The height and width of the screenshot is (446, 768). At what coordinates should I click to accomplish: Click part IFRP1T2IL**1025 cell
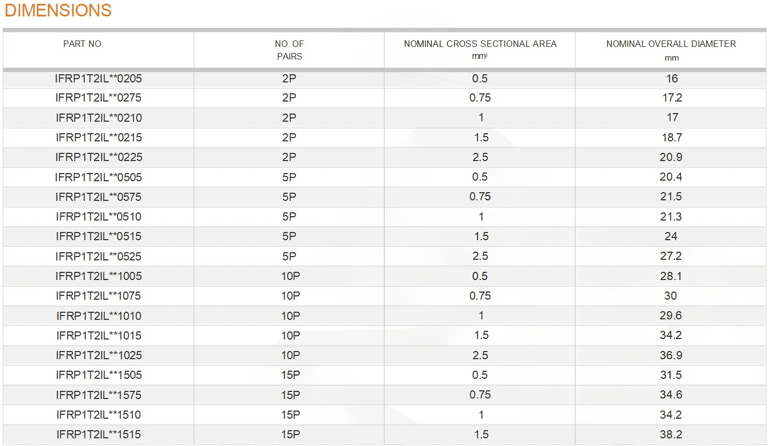click(98, 355)
